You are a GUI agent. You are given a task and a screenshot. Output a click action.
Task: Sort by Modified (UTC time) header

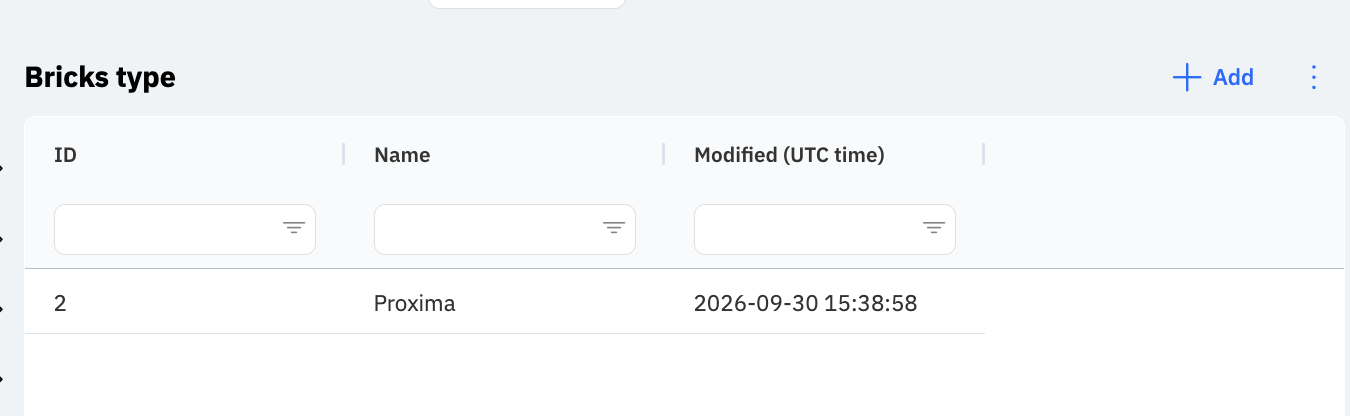point(789,155)
